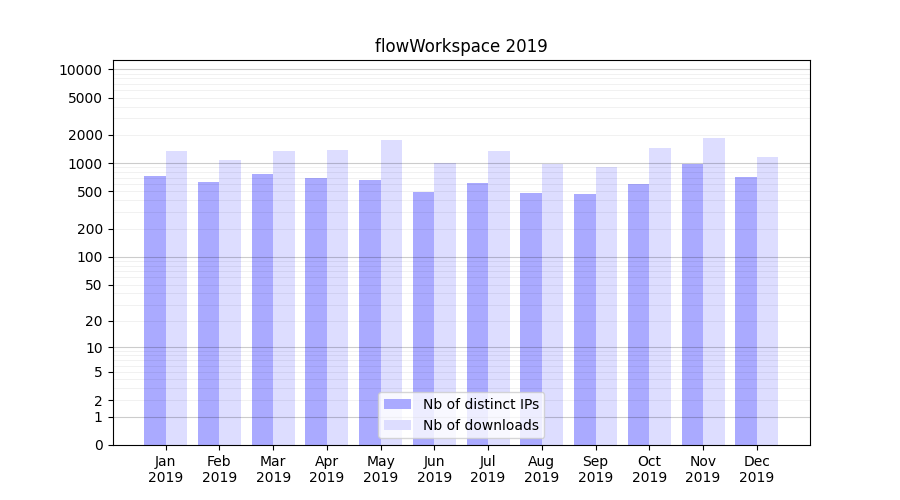Viewport: 900px width, 500px height.
Task: Click the Nb of downloads legend swatch
Action: click(397, 425)
